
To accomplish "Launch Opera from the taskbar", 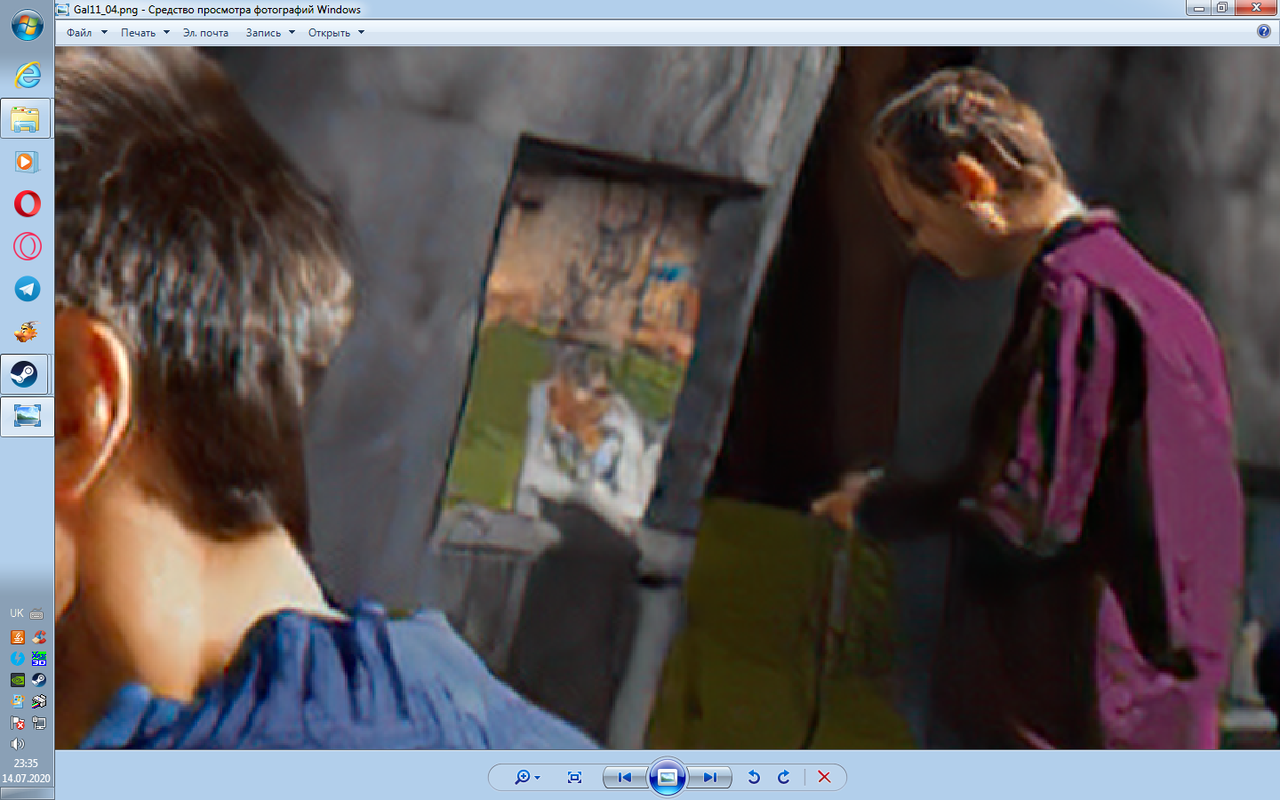I will click(27, 204).
